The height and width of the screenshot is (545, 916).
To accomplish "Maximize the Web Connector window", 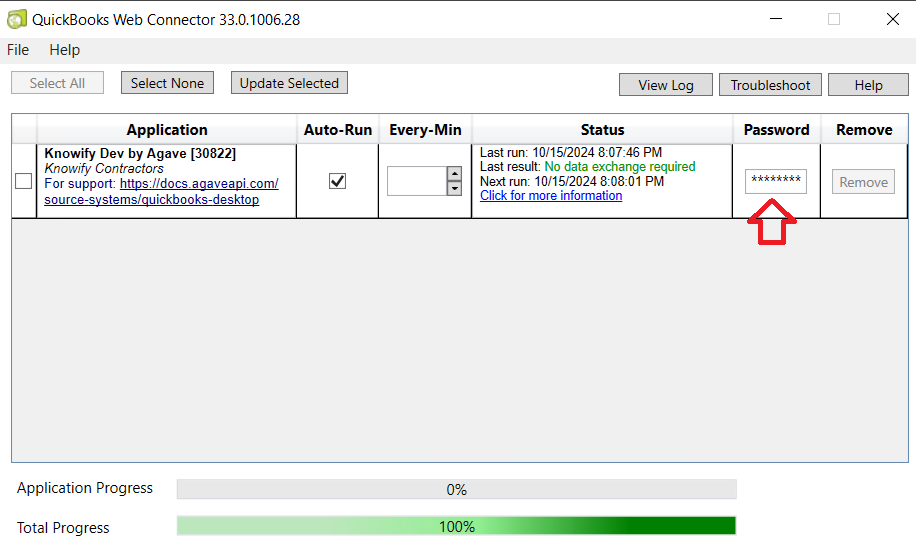I will click(834, 19).
